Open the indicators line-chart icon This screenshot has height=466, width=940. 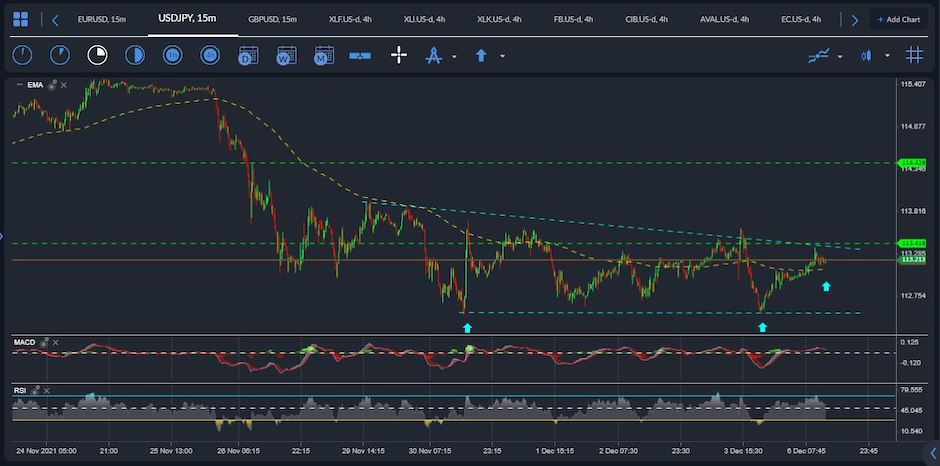click(819, 56)
